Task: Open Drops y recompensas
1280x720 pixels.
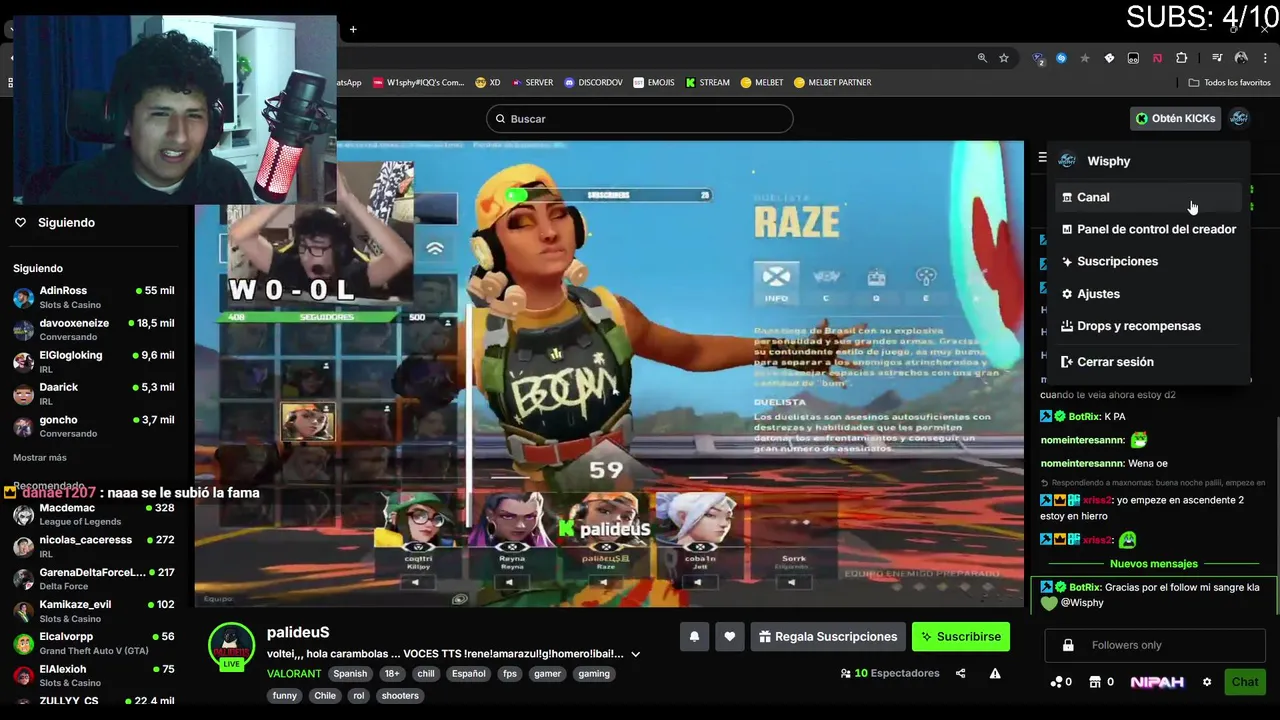Action: (x=1147, y=326)
